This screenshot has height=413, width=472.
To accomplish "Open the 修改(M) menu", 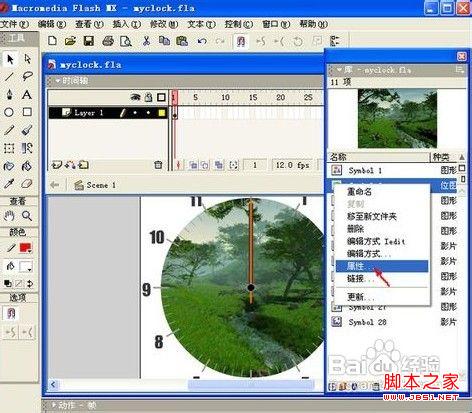I will [x=164, y=24].
